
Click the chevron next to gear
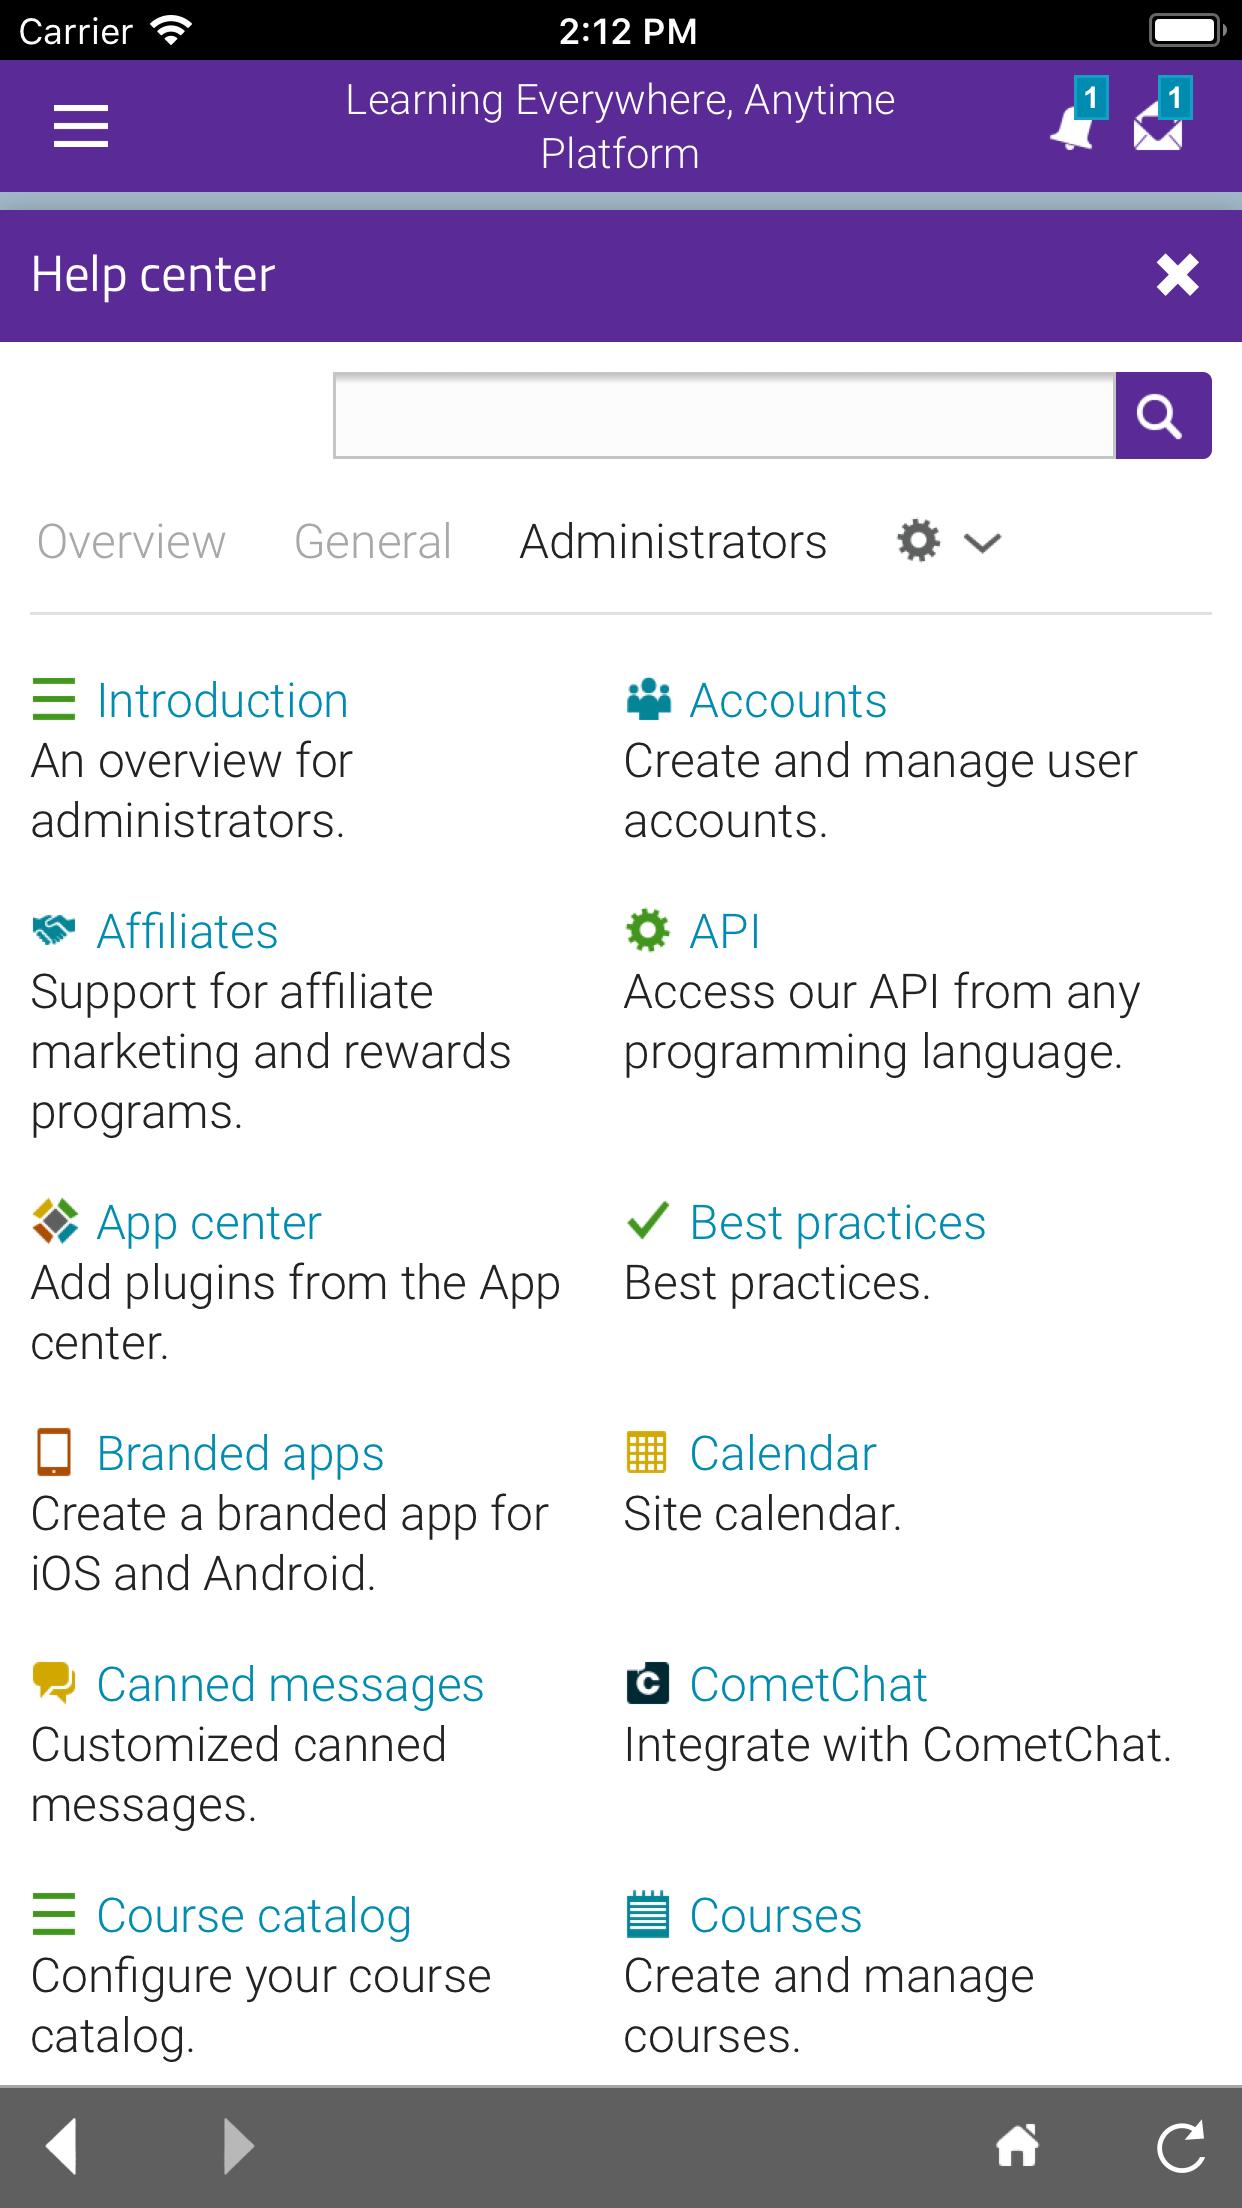(x=982, y=543)
